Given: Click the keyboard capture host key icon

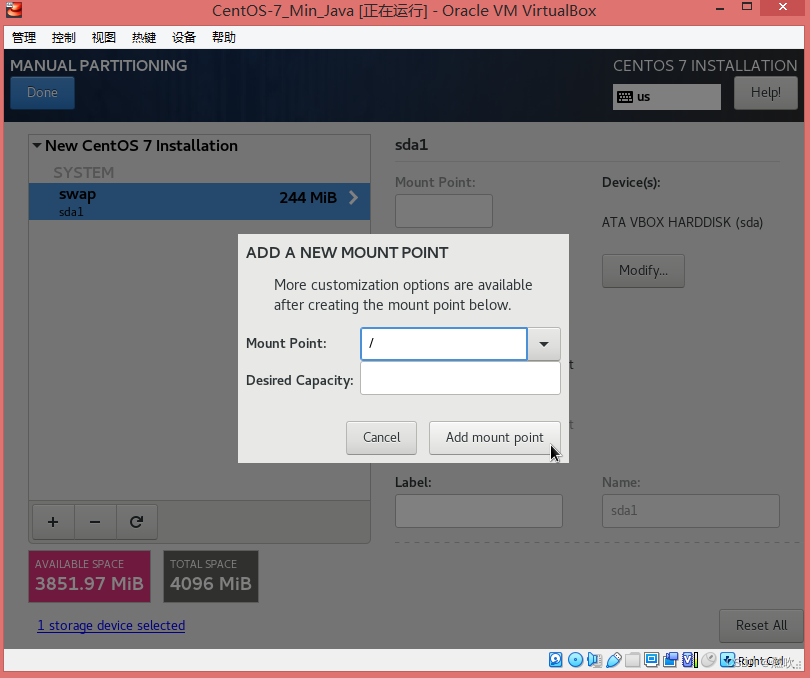Looking at the screenshot, I should 727,660.
